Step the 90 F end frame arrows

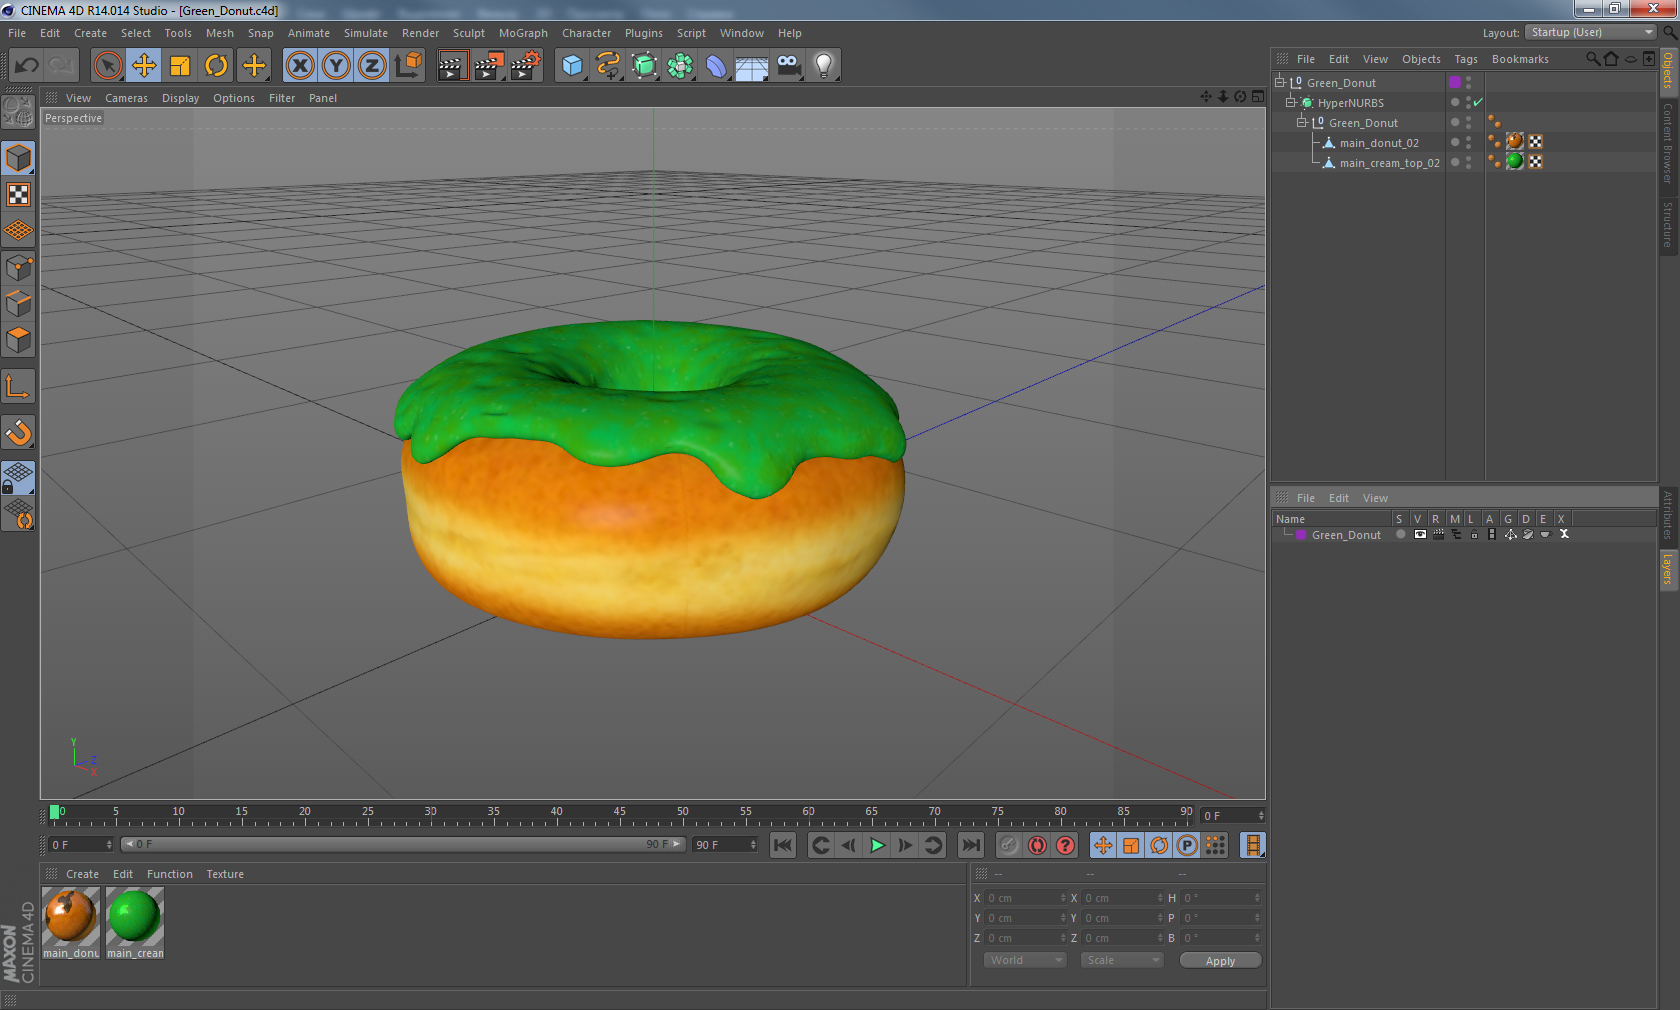tap(753, 845)
